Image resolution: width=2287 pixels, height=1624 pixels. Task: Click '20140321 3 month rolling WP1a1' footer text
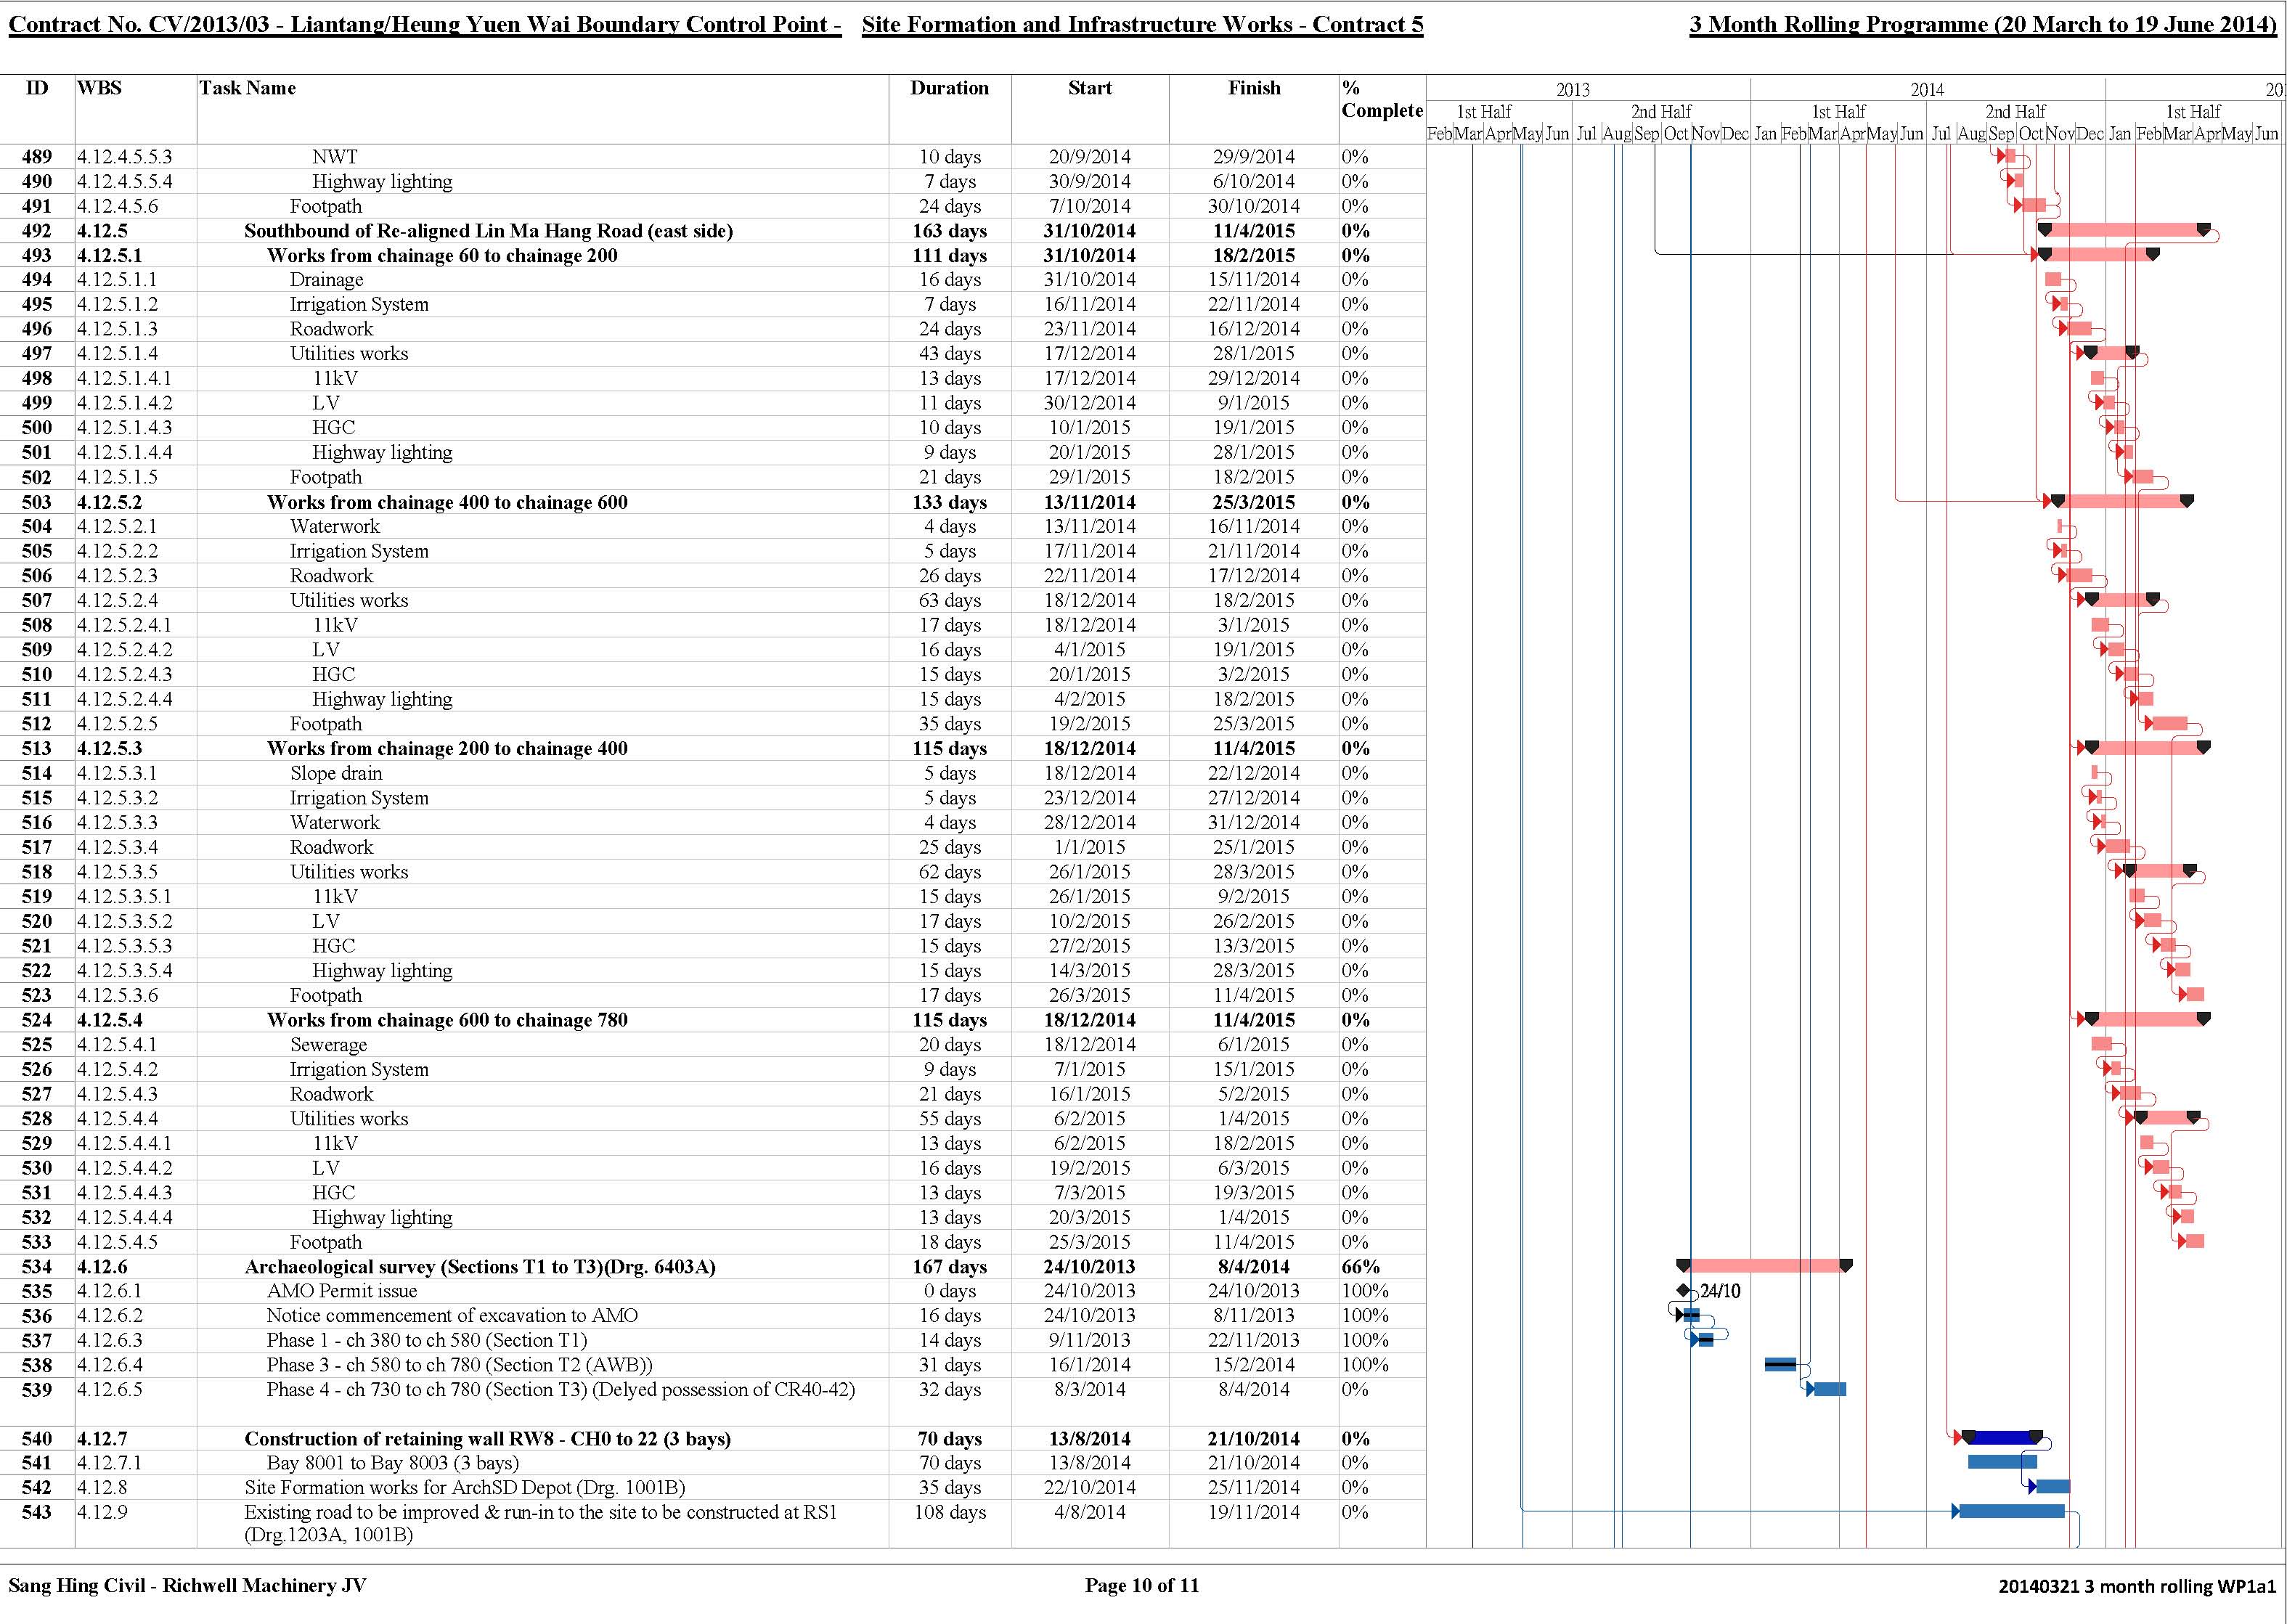tap(2137, 1586)
